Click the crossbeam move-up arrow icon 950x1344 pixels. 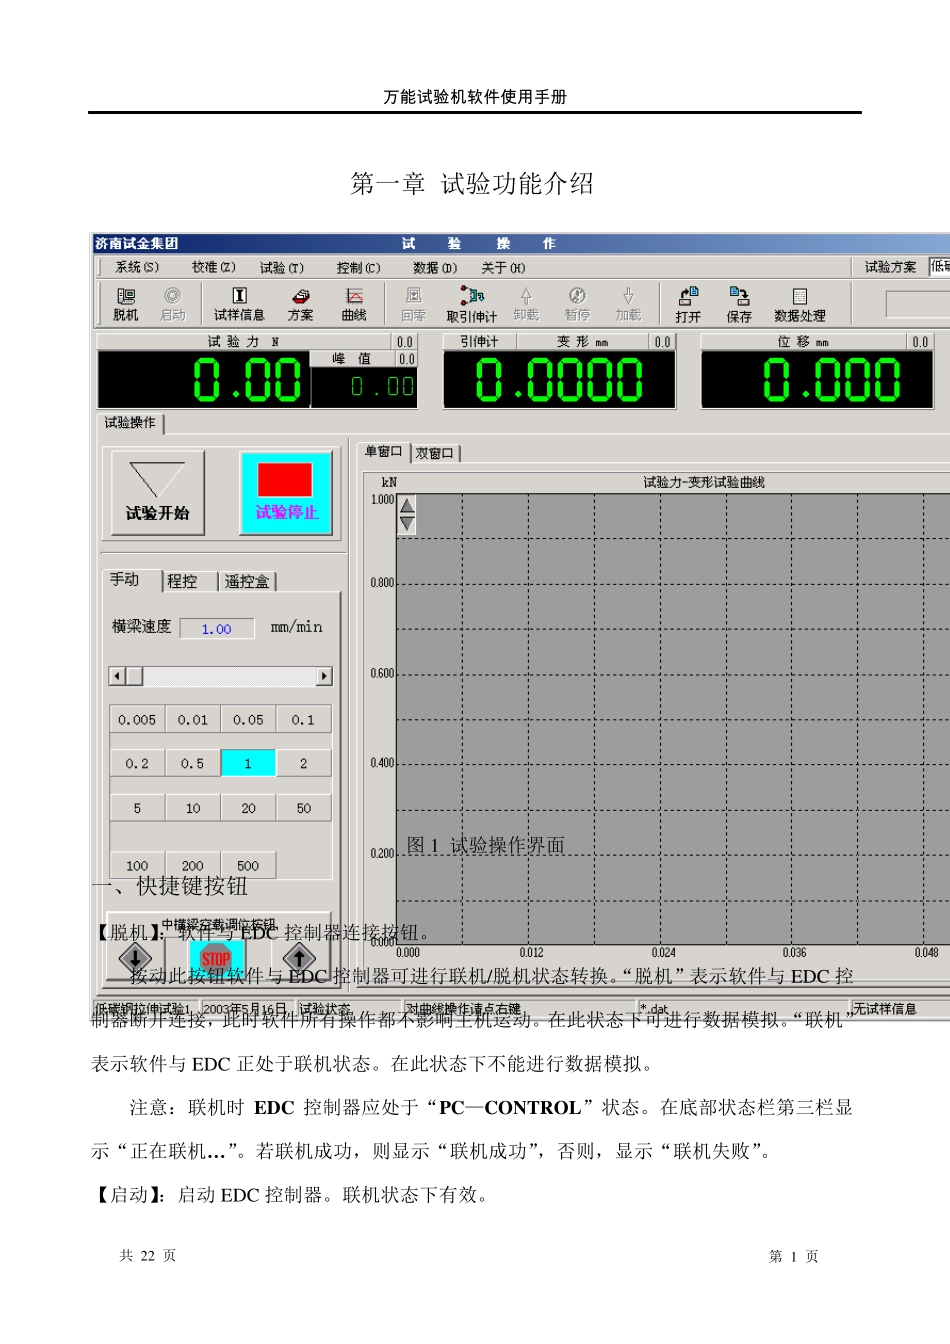pos(298,958)
